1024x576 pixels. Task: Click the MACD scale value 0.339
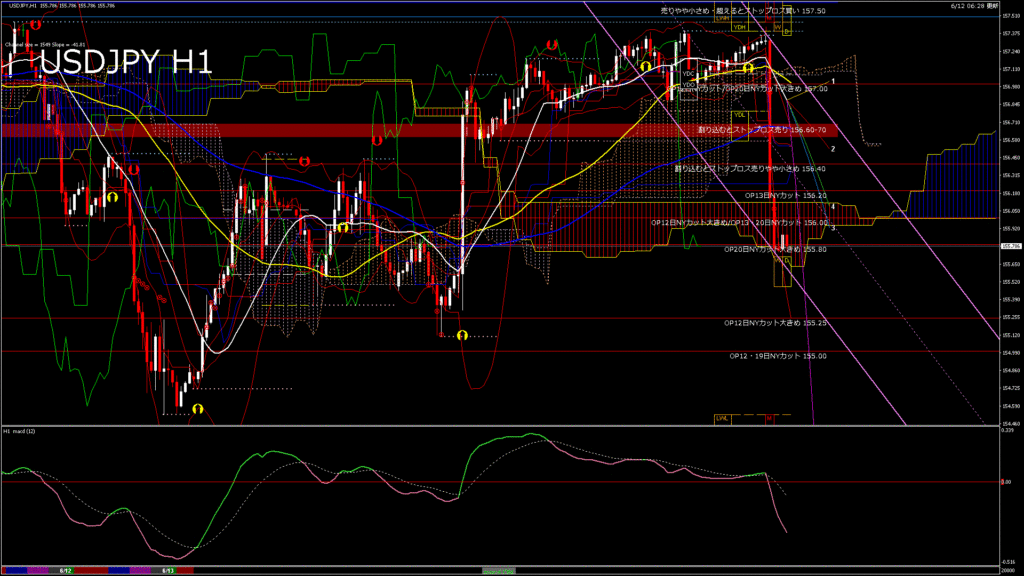pos(1007,430)
